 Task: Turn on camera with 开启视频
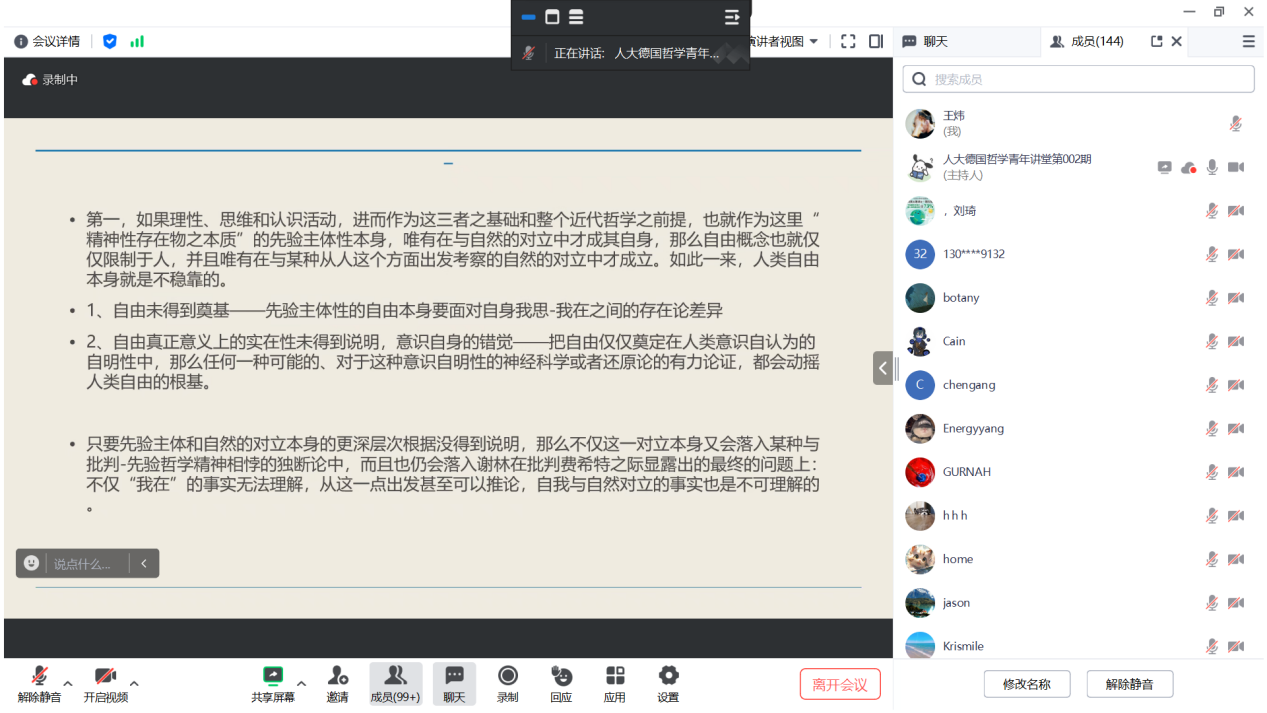click(105, 683)
